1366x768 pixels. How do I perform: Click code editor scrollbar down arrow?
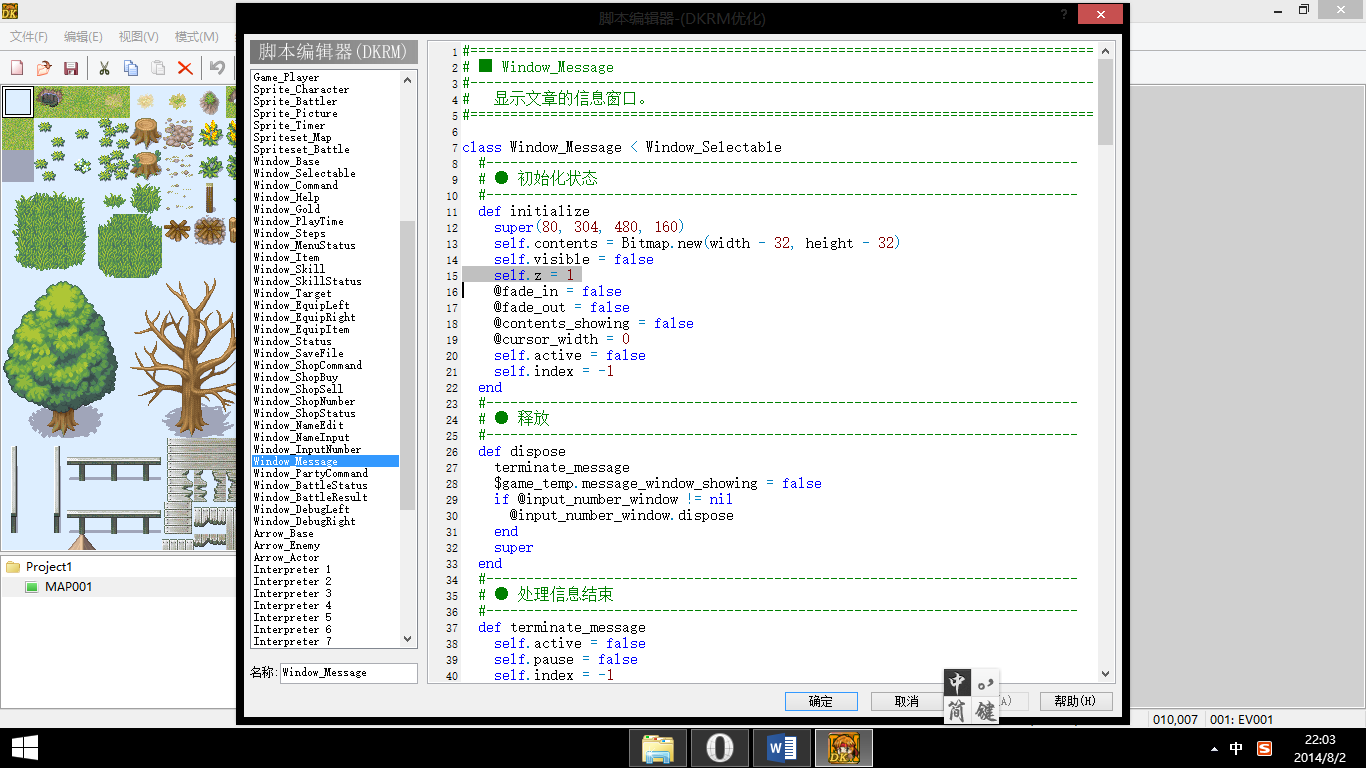click(1105, 675)
